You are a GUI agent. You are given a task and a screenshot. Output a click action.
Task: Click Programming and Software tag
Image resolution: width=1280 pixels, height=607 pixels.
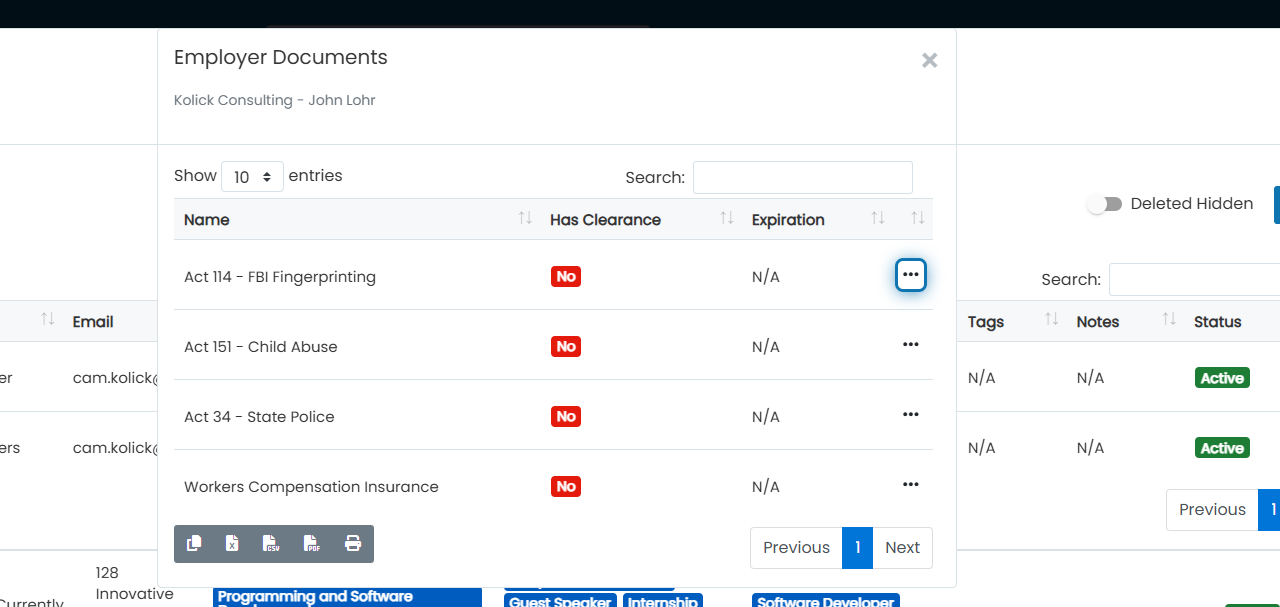click(347, 597)
